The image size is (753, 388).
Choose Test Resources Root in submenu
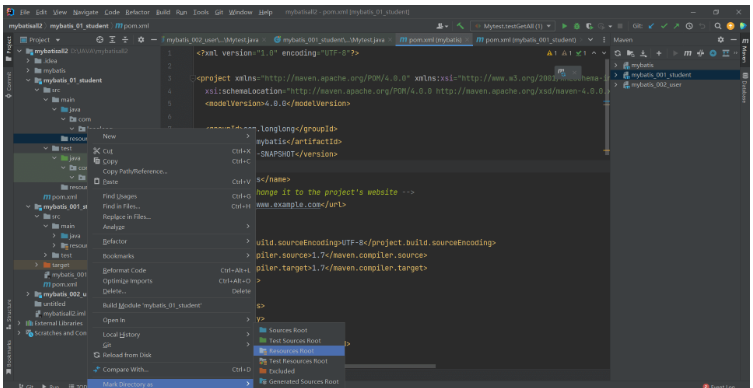pos(299,361)
